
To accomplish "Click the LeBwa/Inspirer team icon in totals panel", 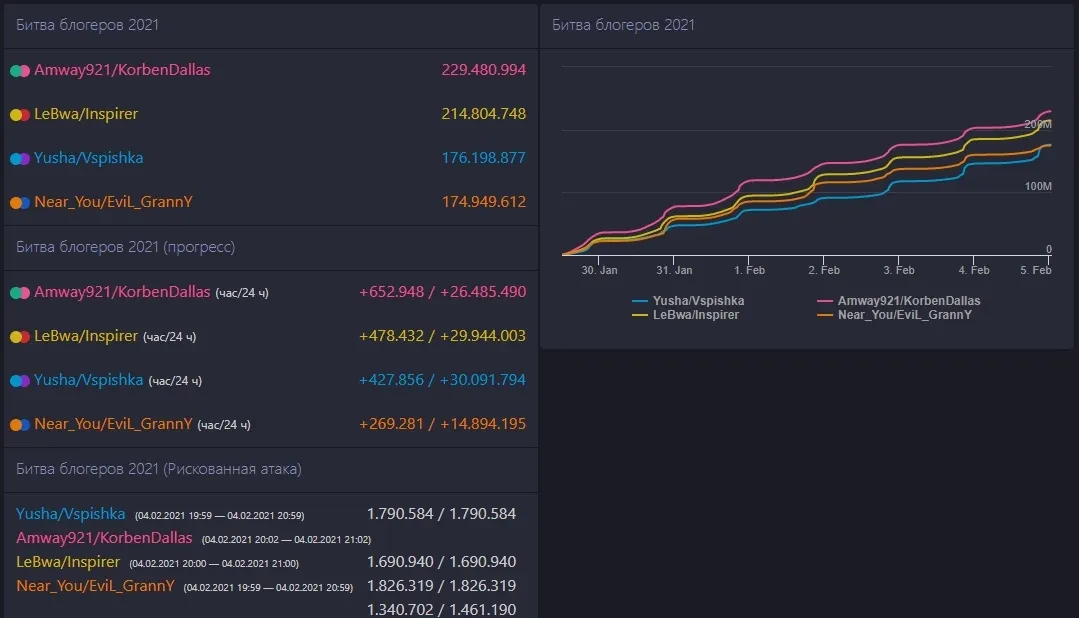I will coord(20,115).
